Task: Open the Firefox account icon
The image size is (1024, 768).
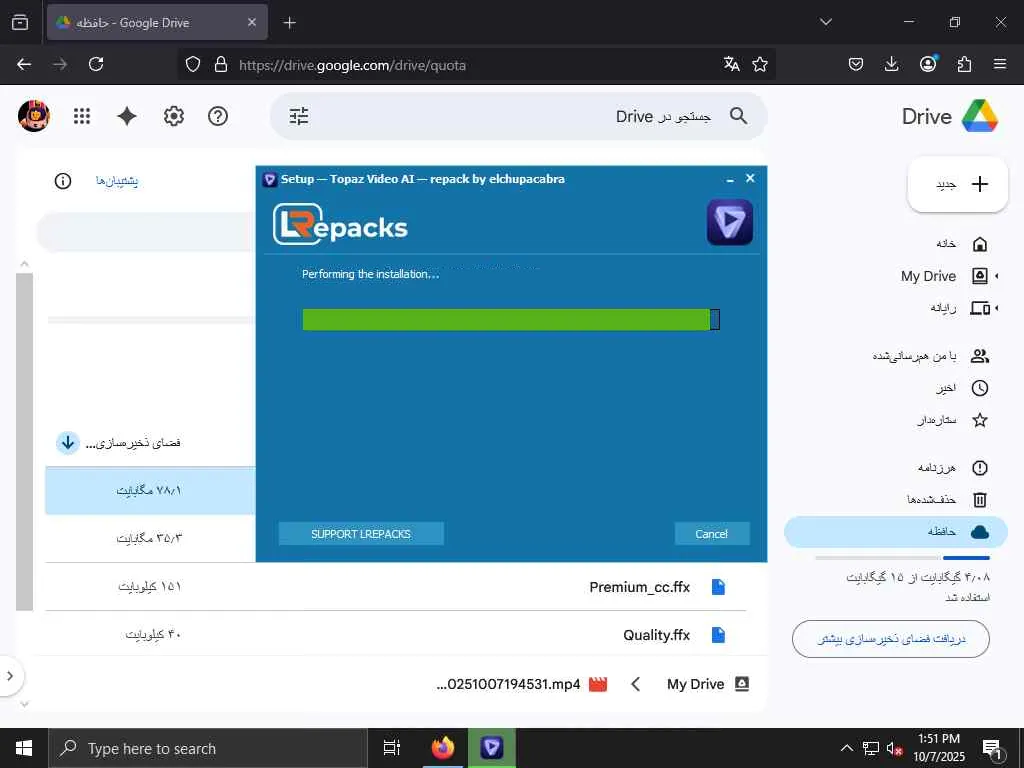Action: click(x=928, y=63)
